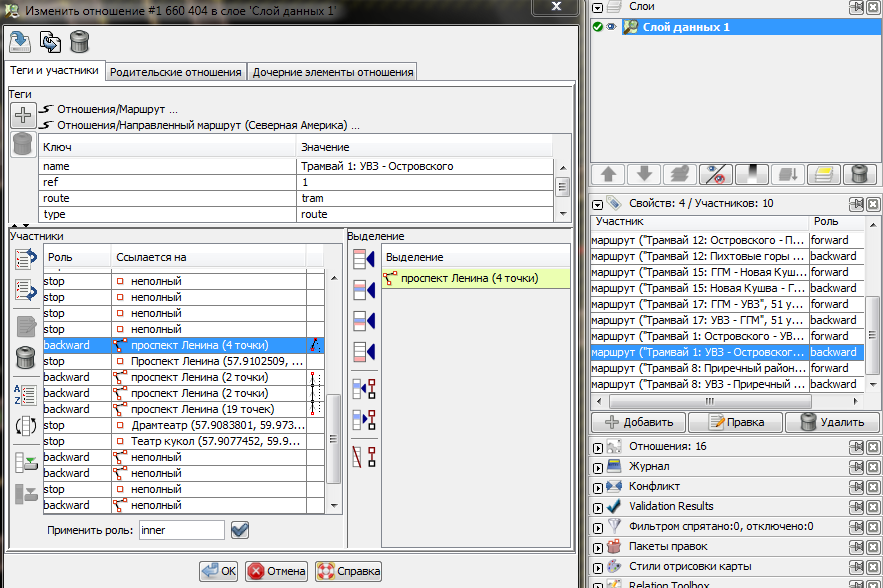Image resolution: width=883 pixels, height=588 pixels.
Task: Select objects for selected members icon
Action: click(x=363, y=420)
